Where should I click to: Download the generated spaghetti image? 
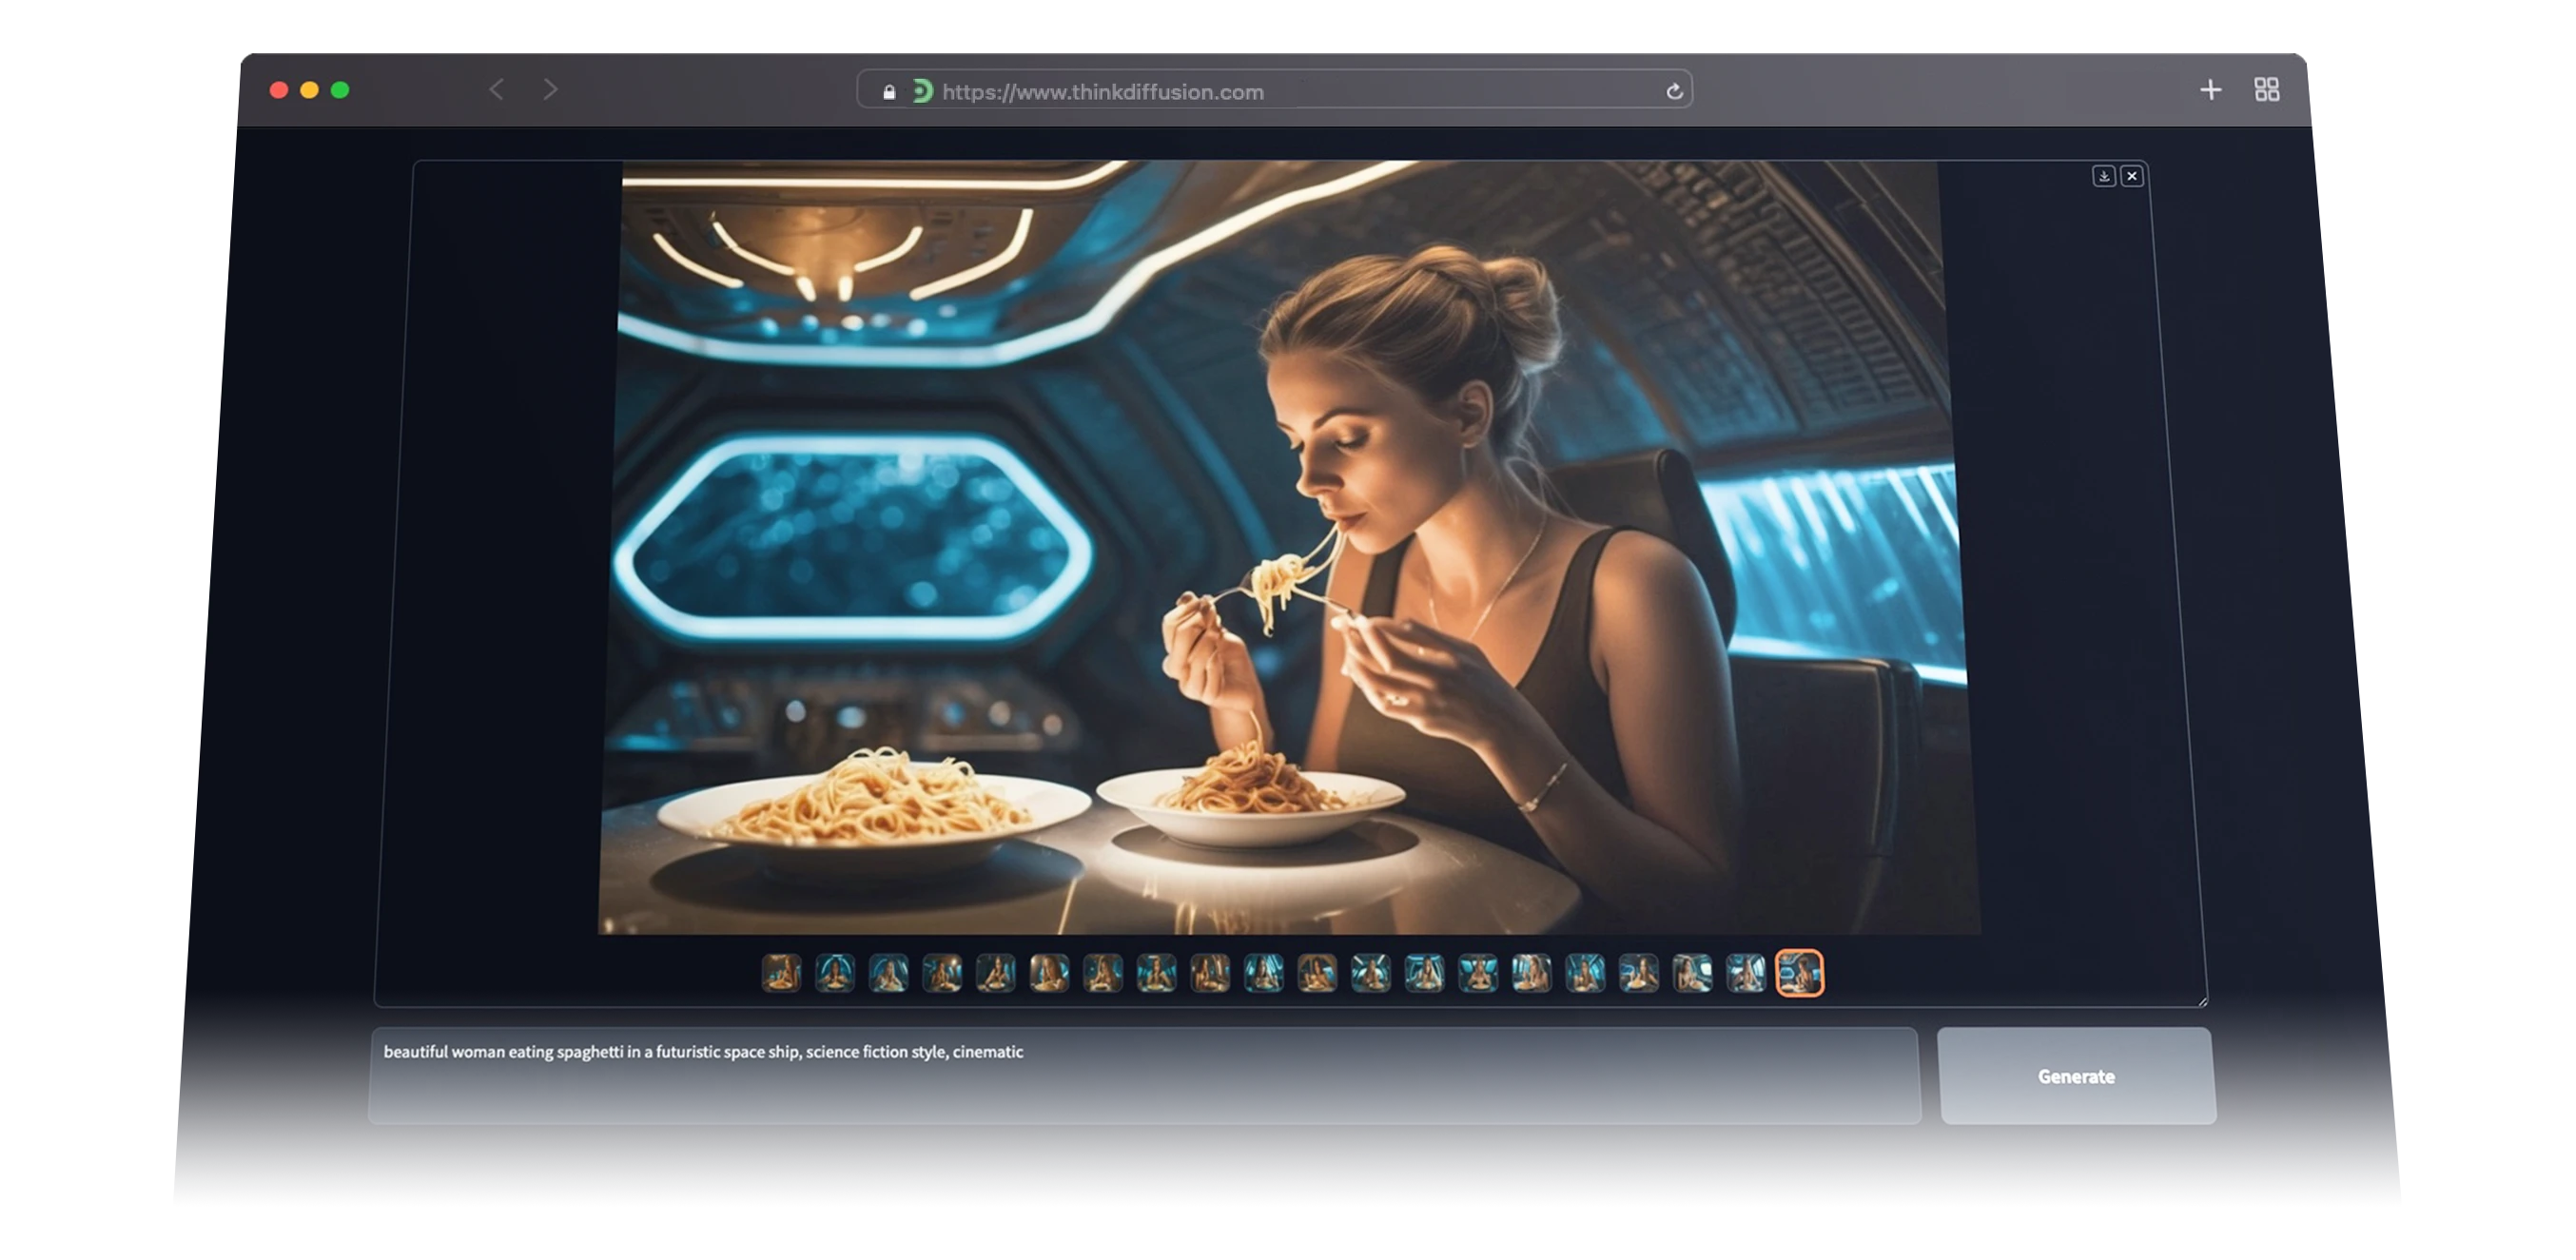pyautogui.click(x=2104, y=176)
